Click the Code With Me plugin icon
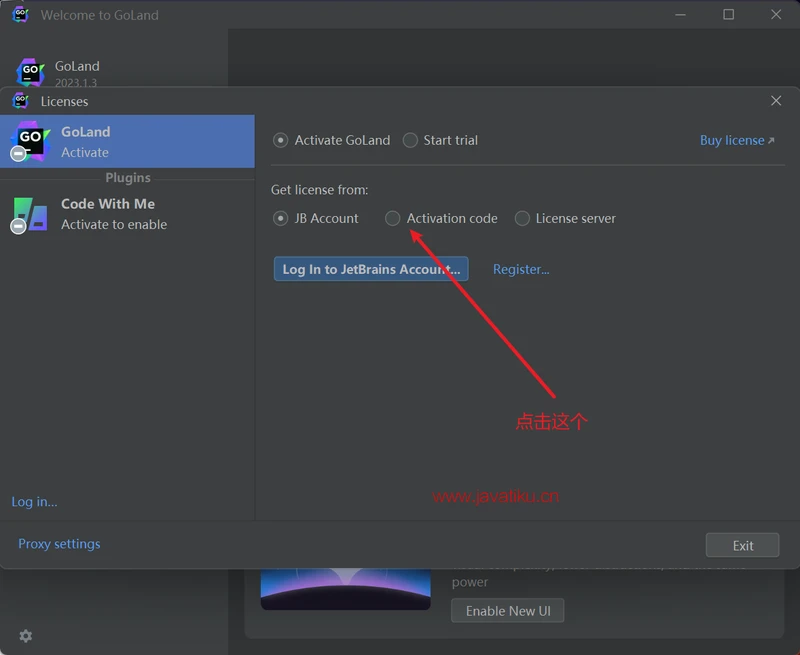The height and width of the screenshot is (655, 800). coord(30,213)
